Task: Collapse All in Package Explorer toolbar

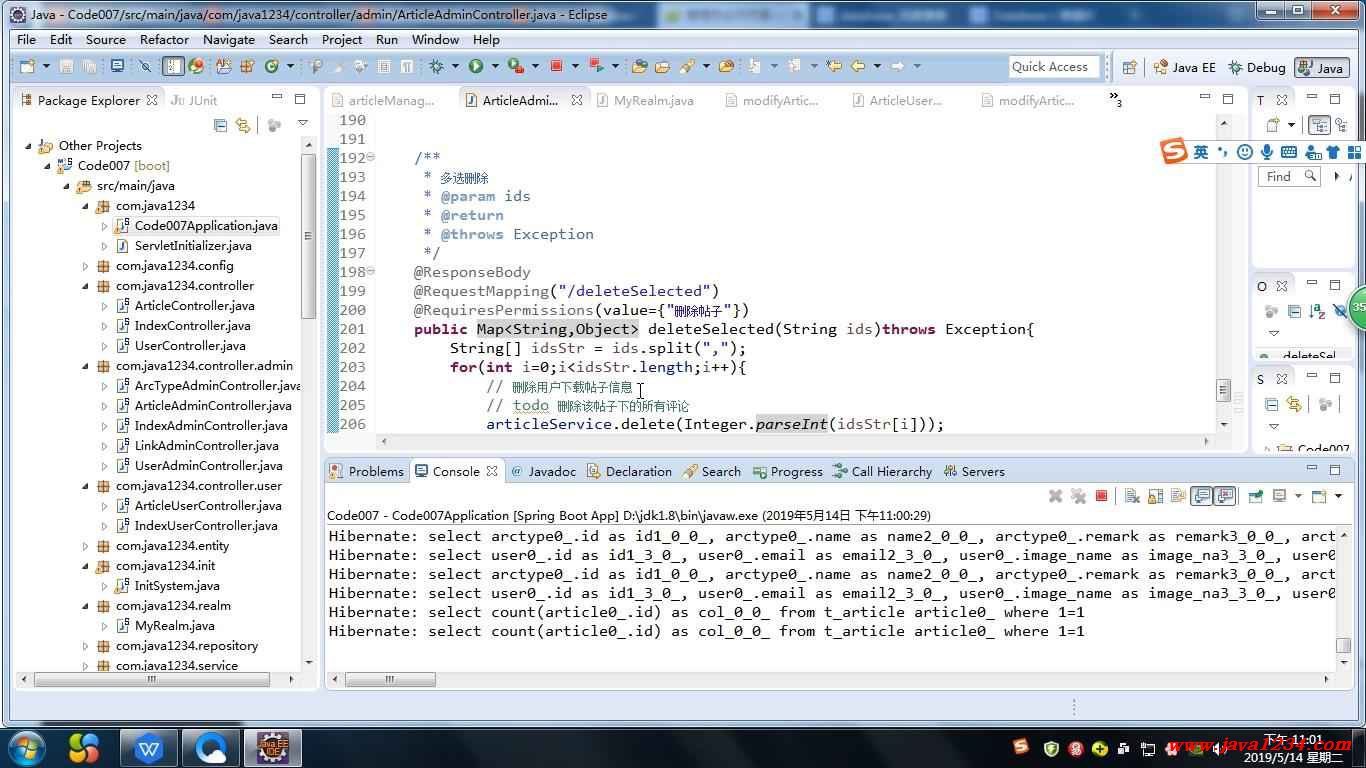Action: coord(221,125)
